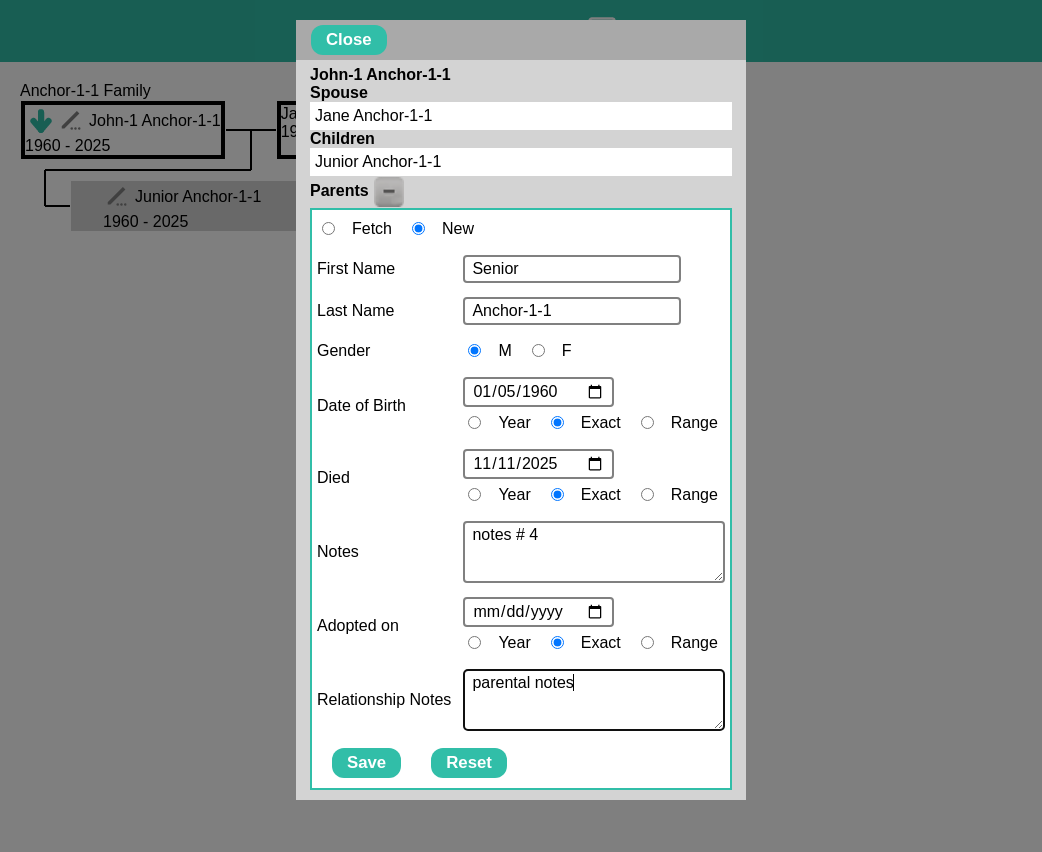Screen dimensions: 1042x852
Task: Open the Died date calendar picker
Action: pos(595,464)
